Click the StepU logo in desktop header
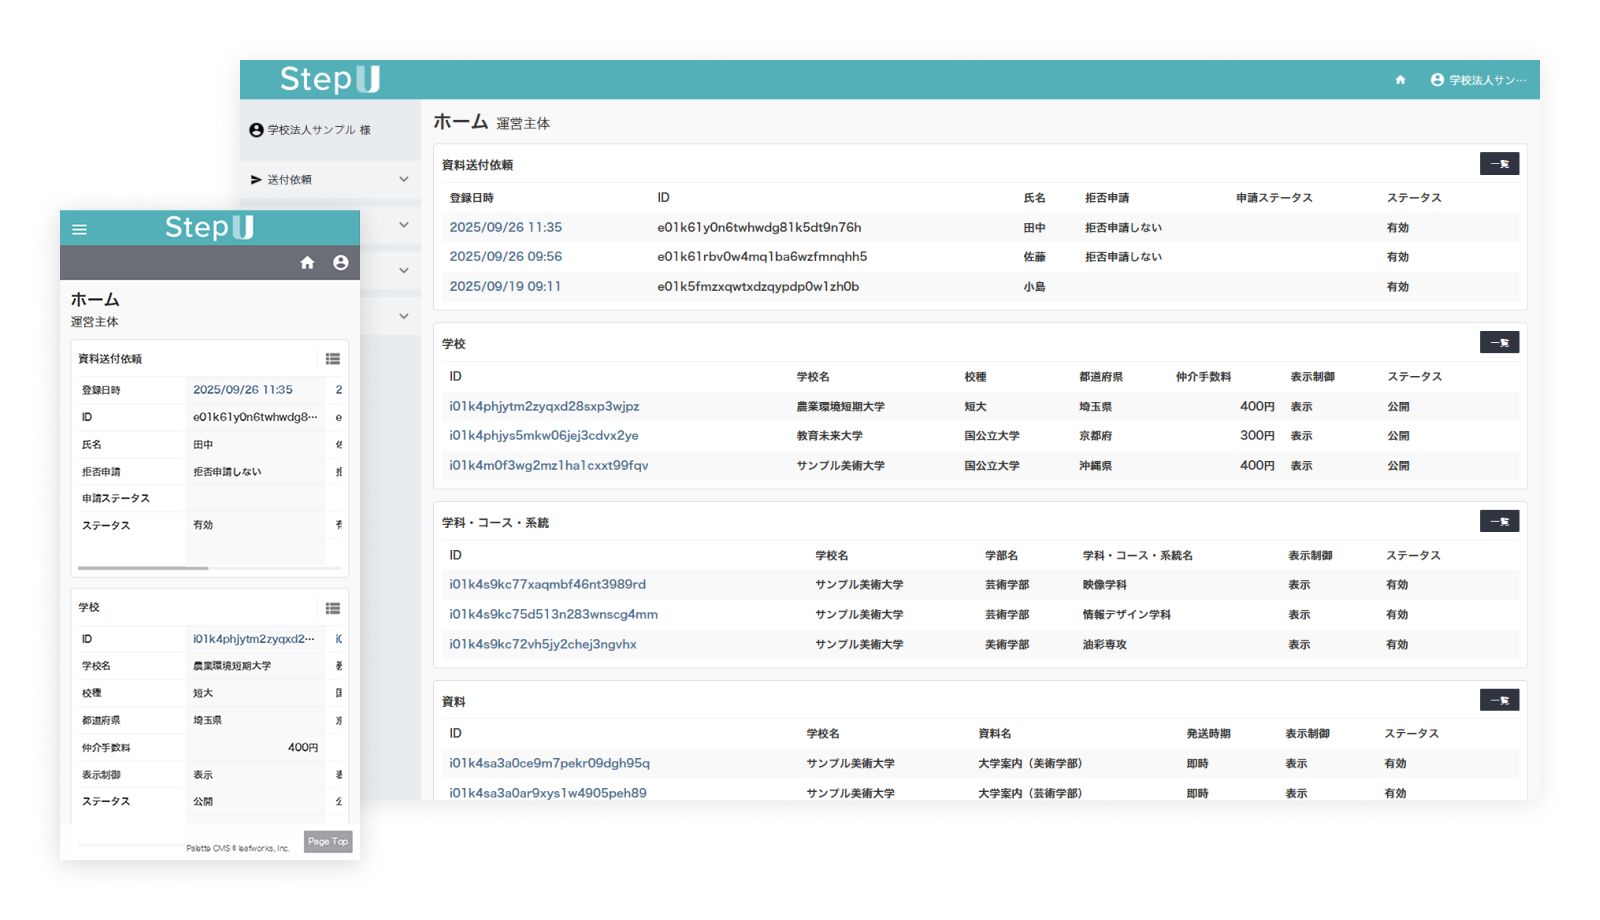 click(x=329, y=79)
